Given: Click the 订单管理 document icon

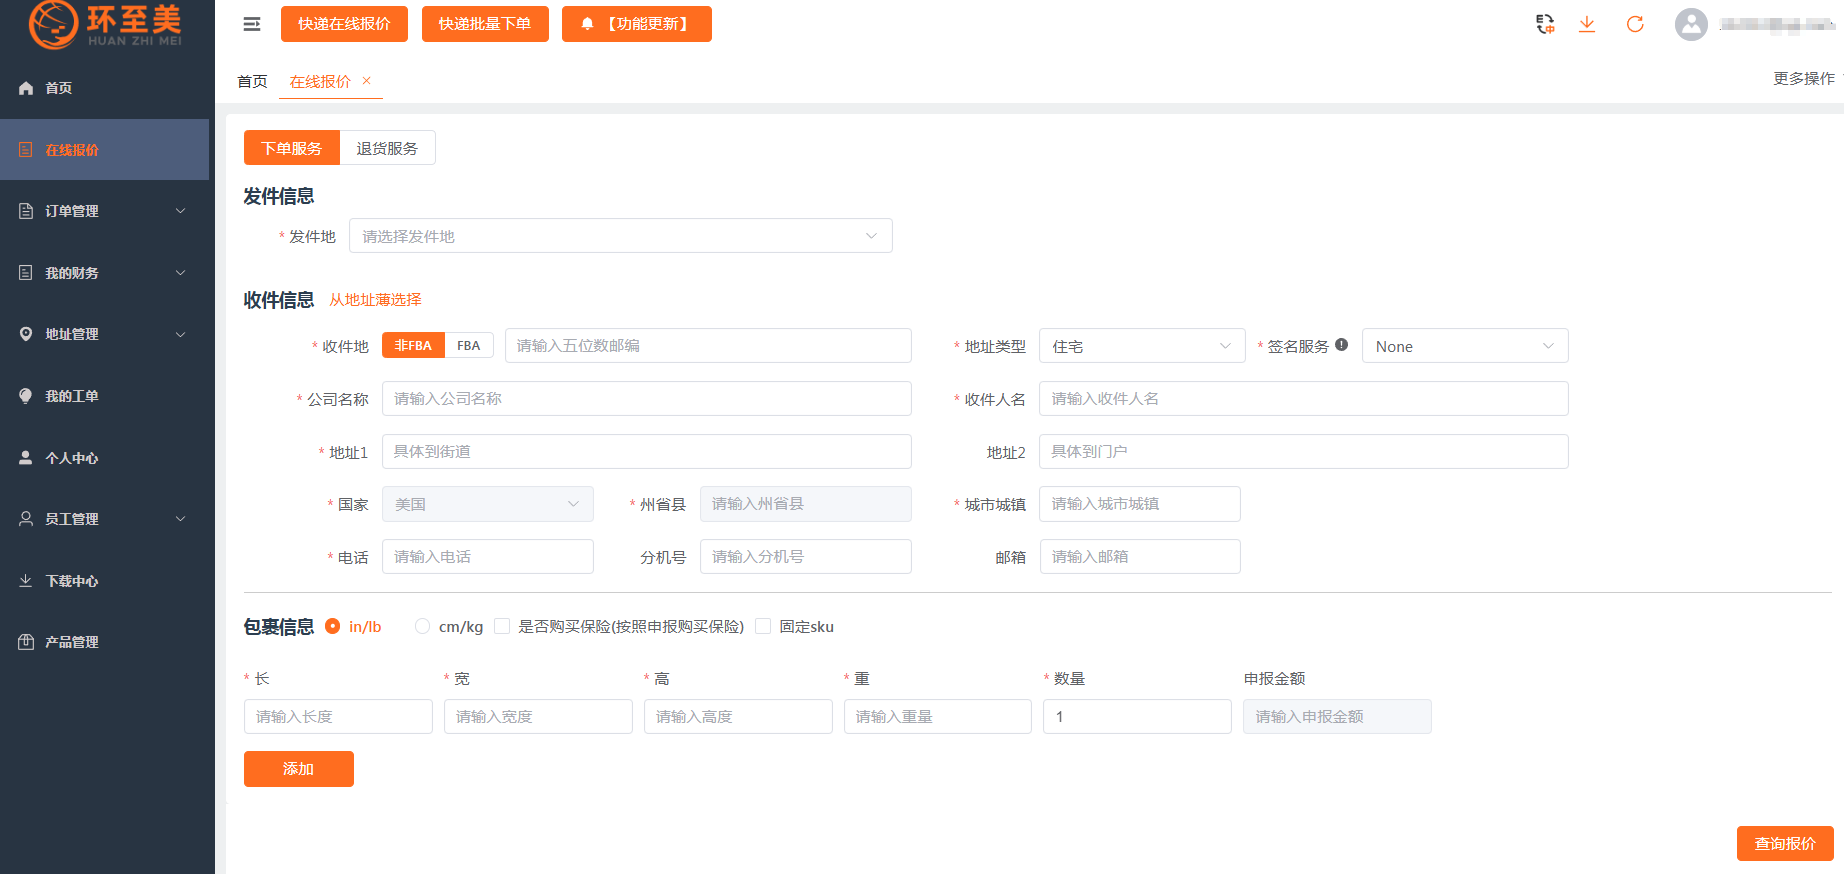Looking at the screenshot, I should 26,211.
